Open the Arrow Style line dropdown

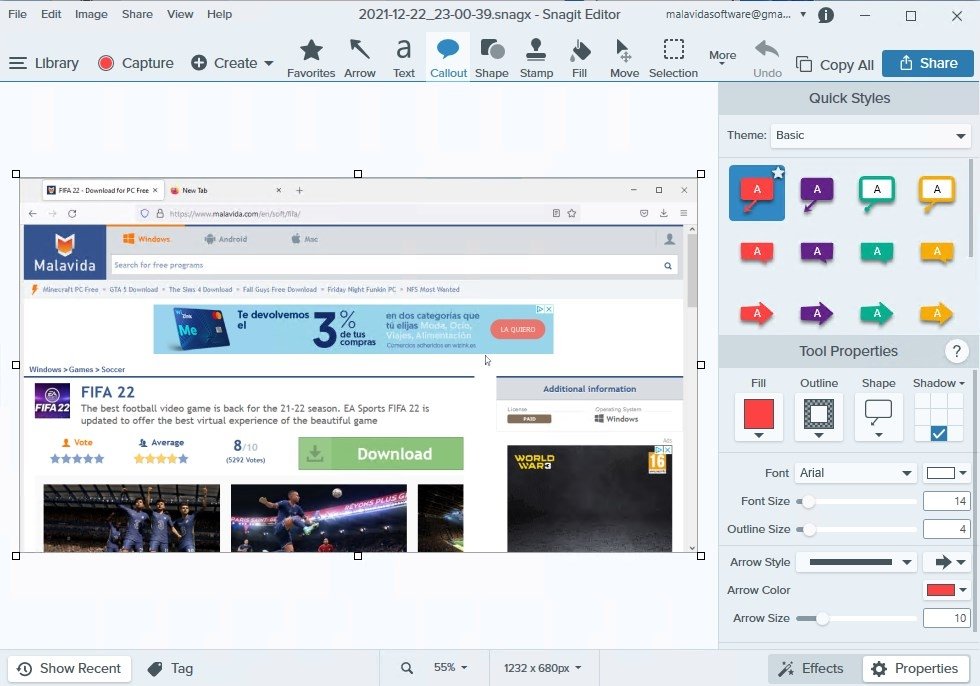click(856, 562)
